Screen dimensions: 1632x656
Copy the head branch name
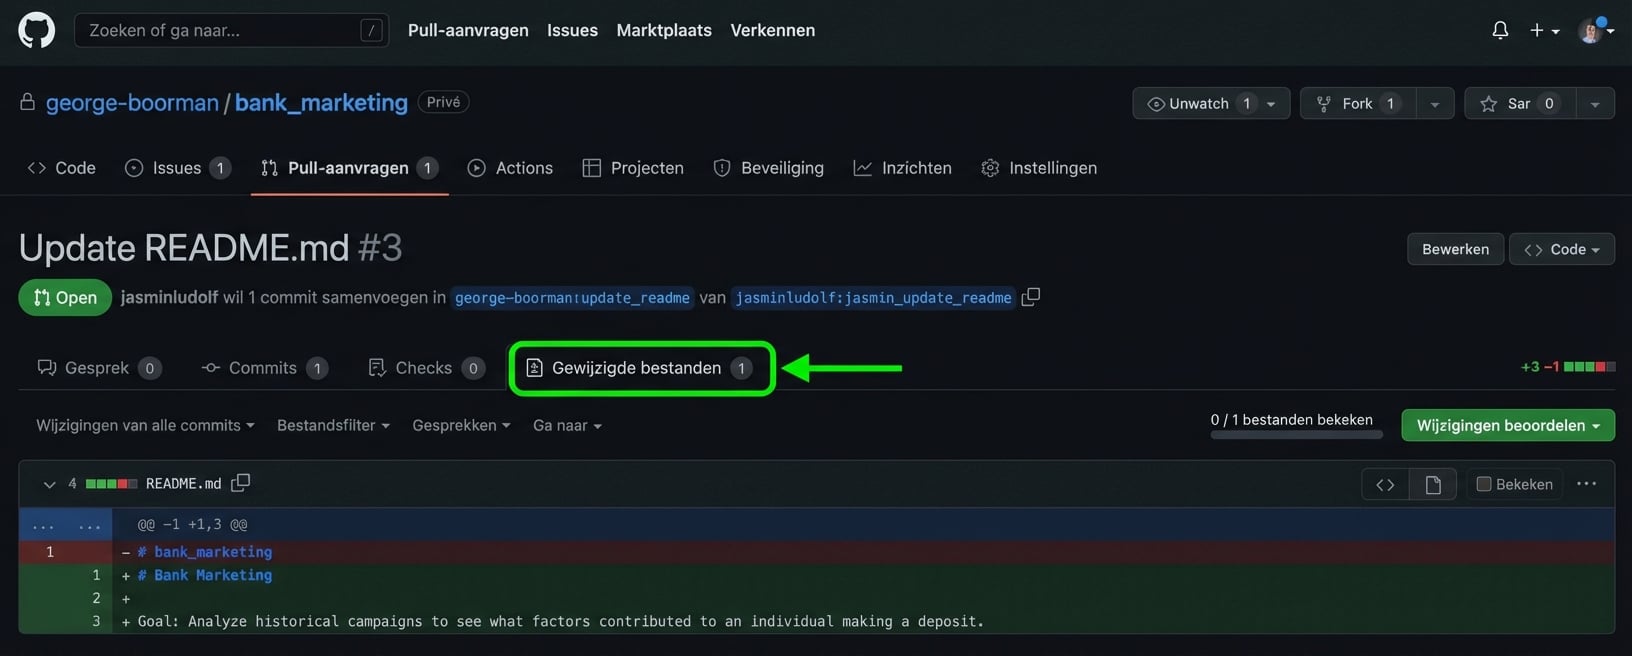pos(1031,297)
